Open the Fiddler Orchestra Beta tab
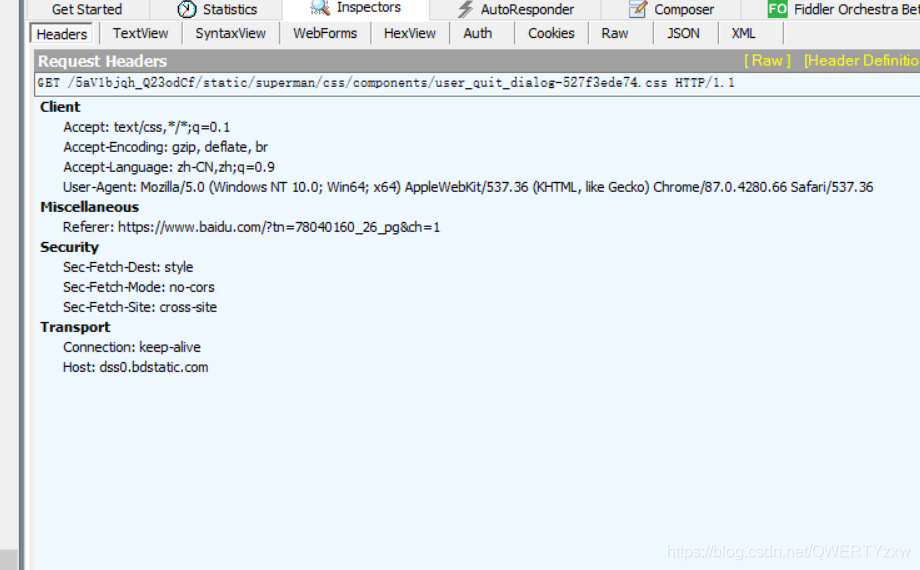This screenshot has height=570, width=920. tap(831, 9)
